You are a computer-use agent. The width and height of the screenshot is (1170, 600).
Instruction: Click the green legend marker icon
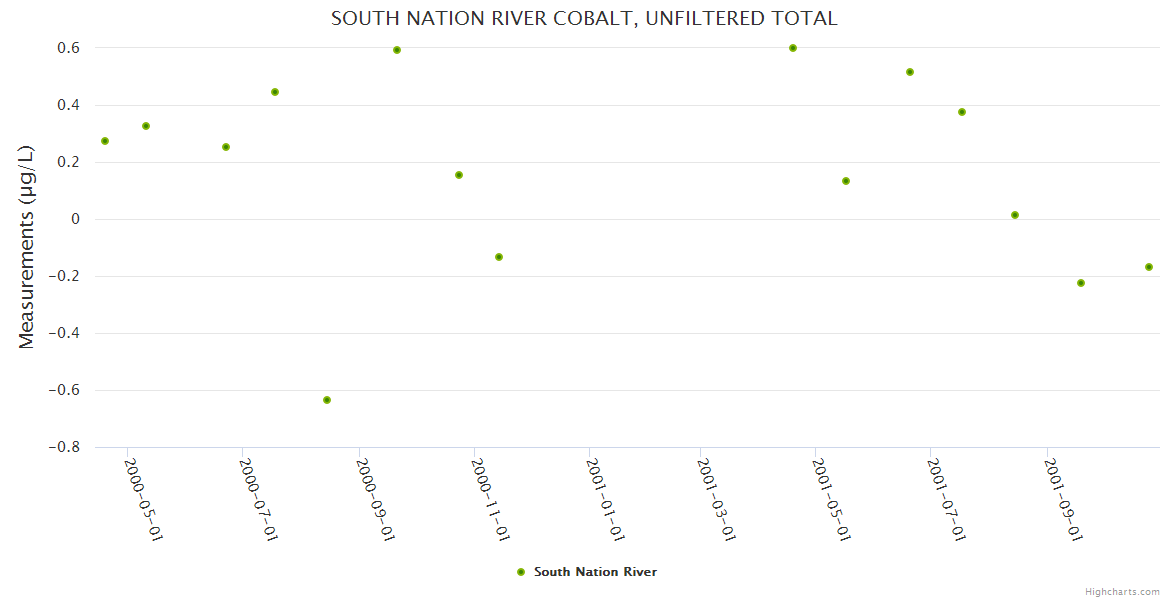[x=520, y=572]
